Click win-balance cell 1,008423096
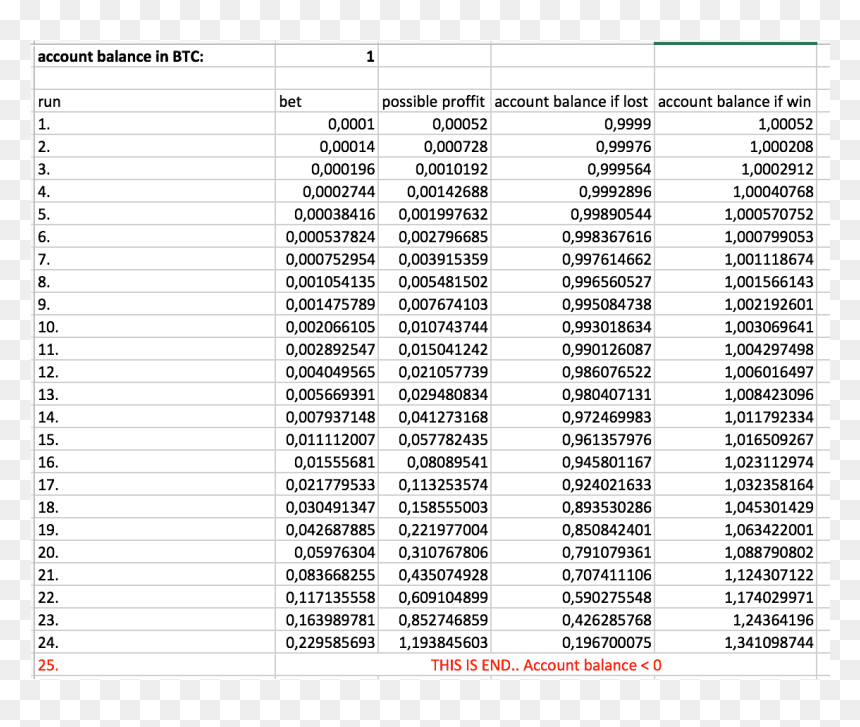 point(735,394)
